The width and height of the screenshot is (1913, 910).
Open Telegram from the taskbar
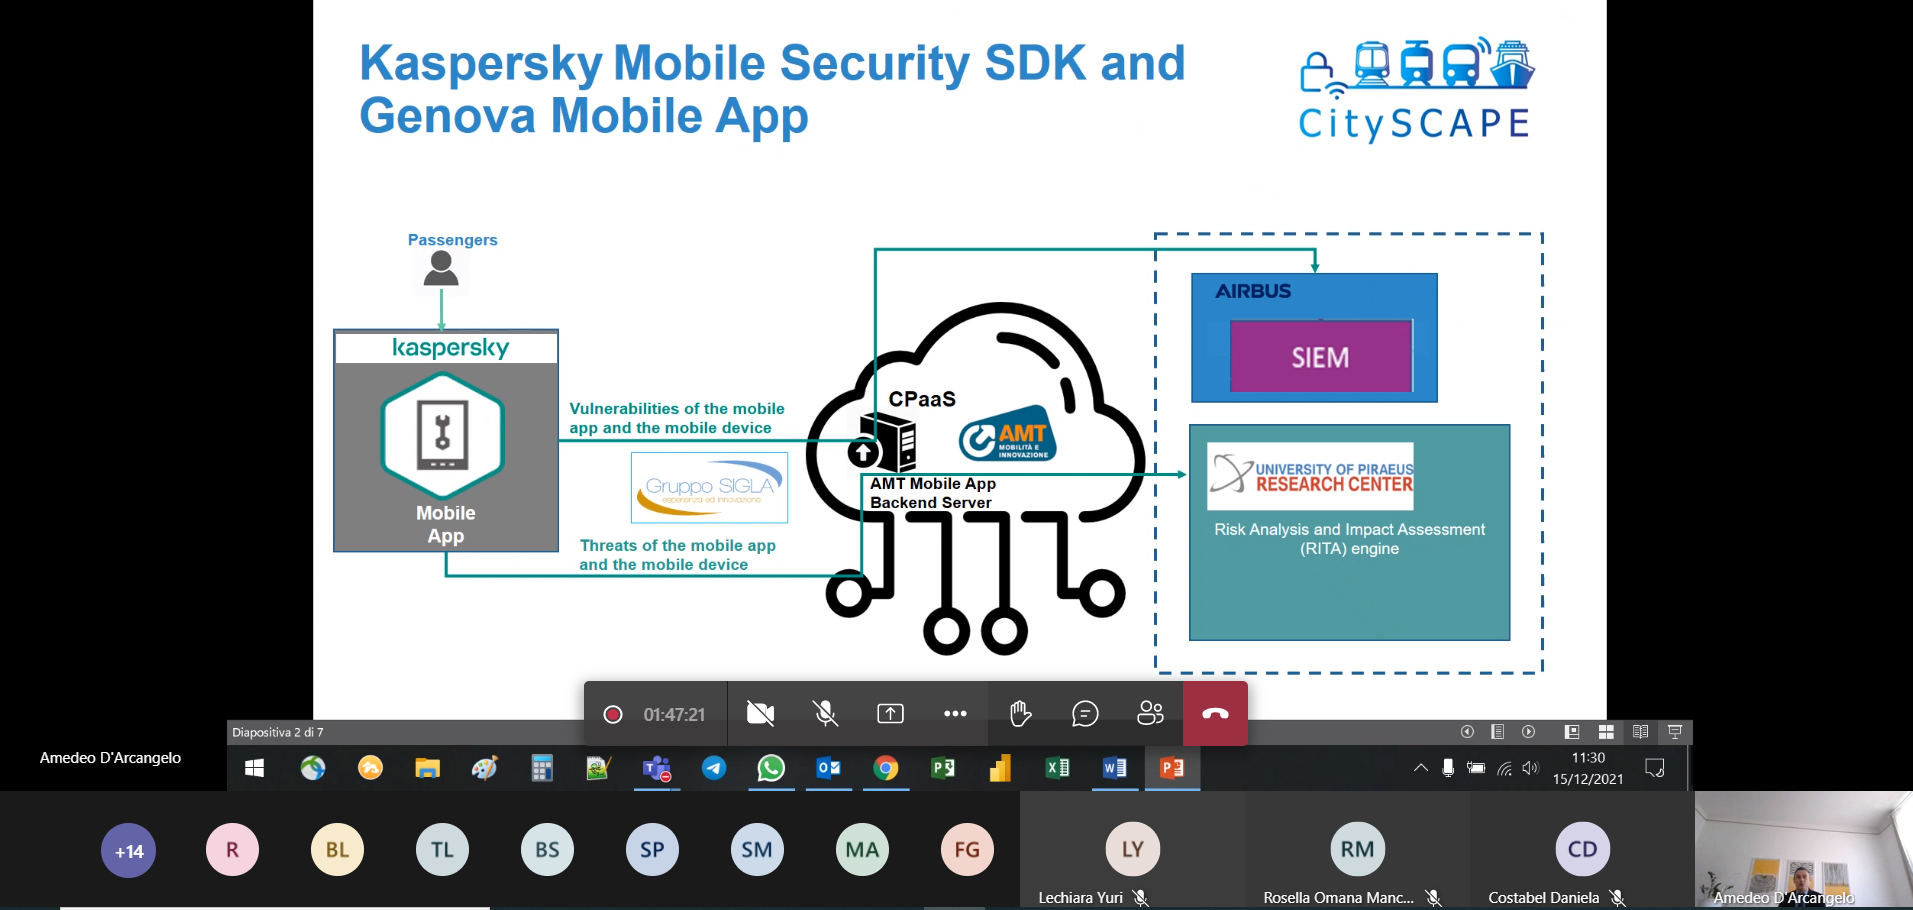(714, 768)
